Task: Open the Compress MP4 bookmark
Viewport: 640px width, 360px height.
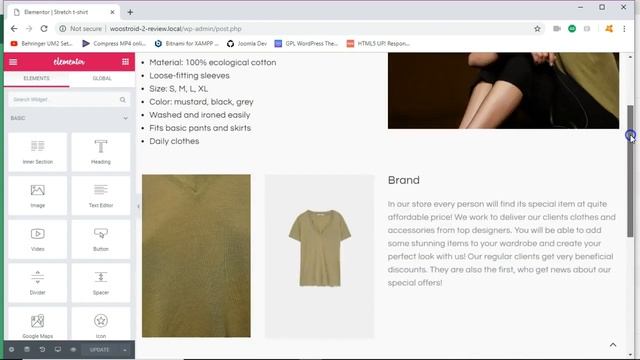Action: 114,43
